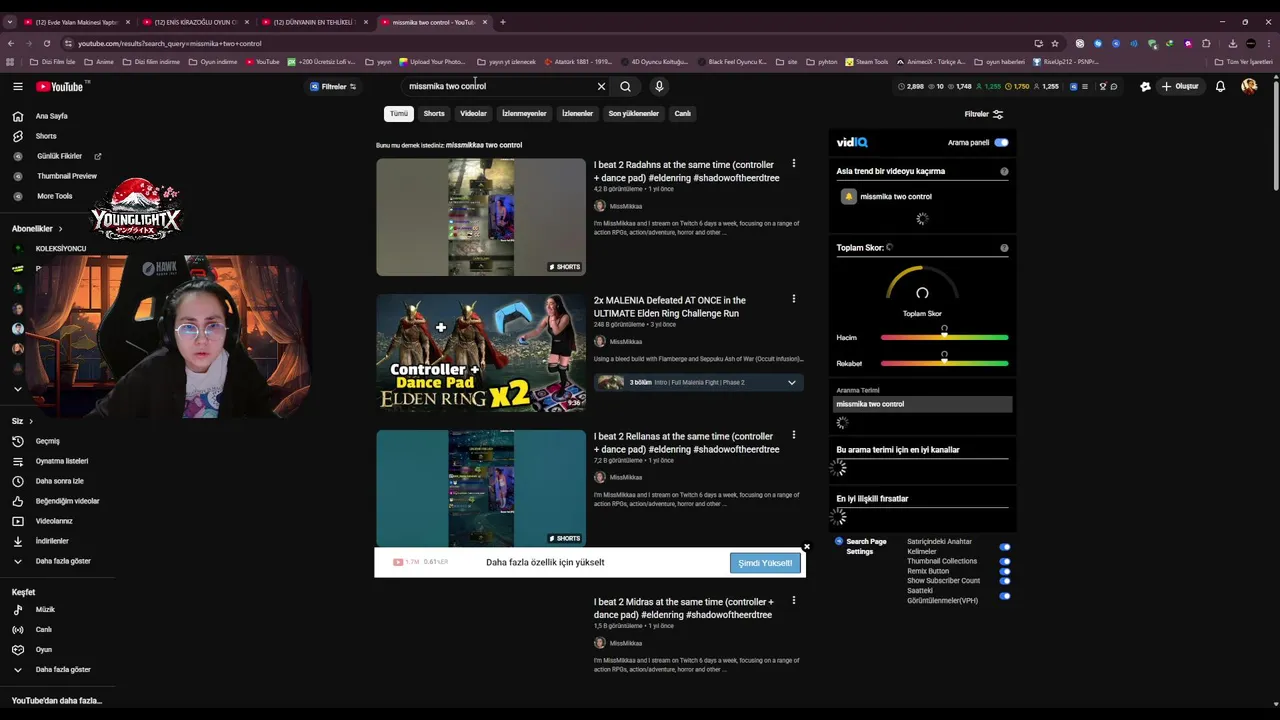Open vidIQ 'Filtreler' dropdown beside the search box
Viewport: 1280px width, 720px height.
tap(333, 87)
